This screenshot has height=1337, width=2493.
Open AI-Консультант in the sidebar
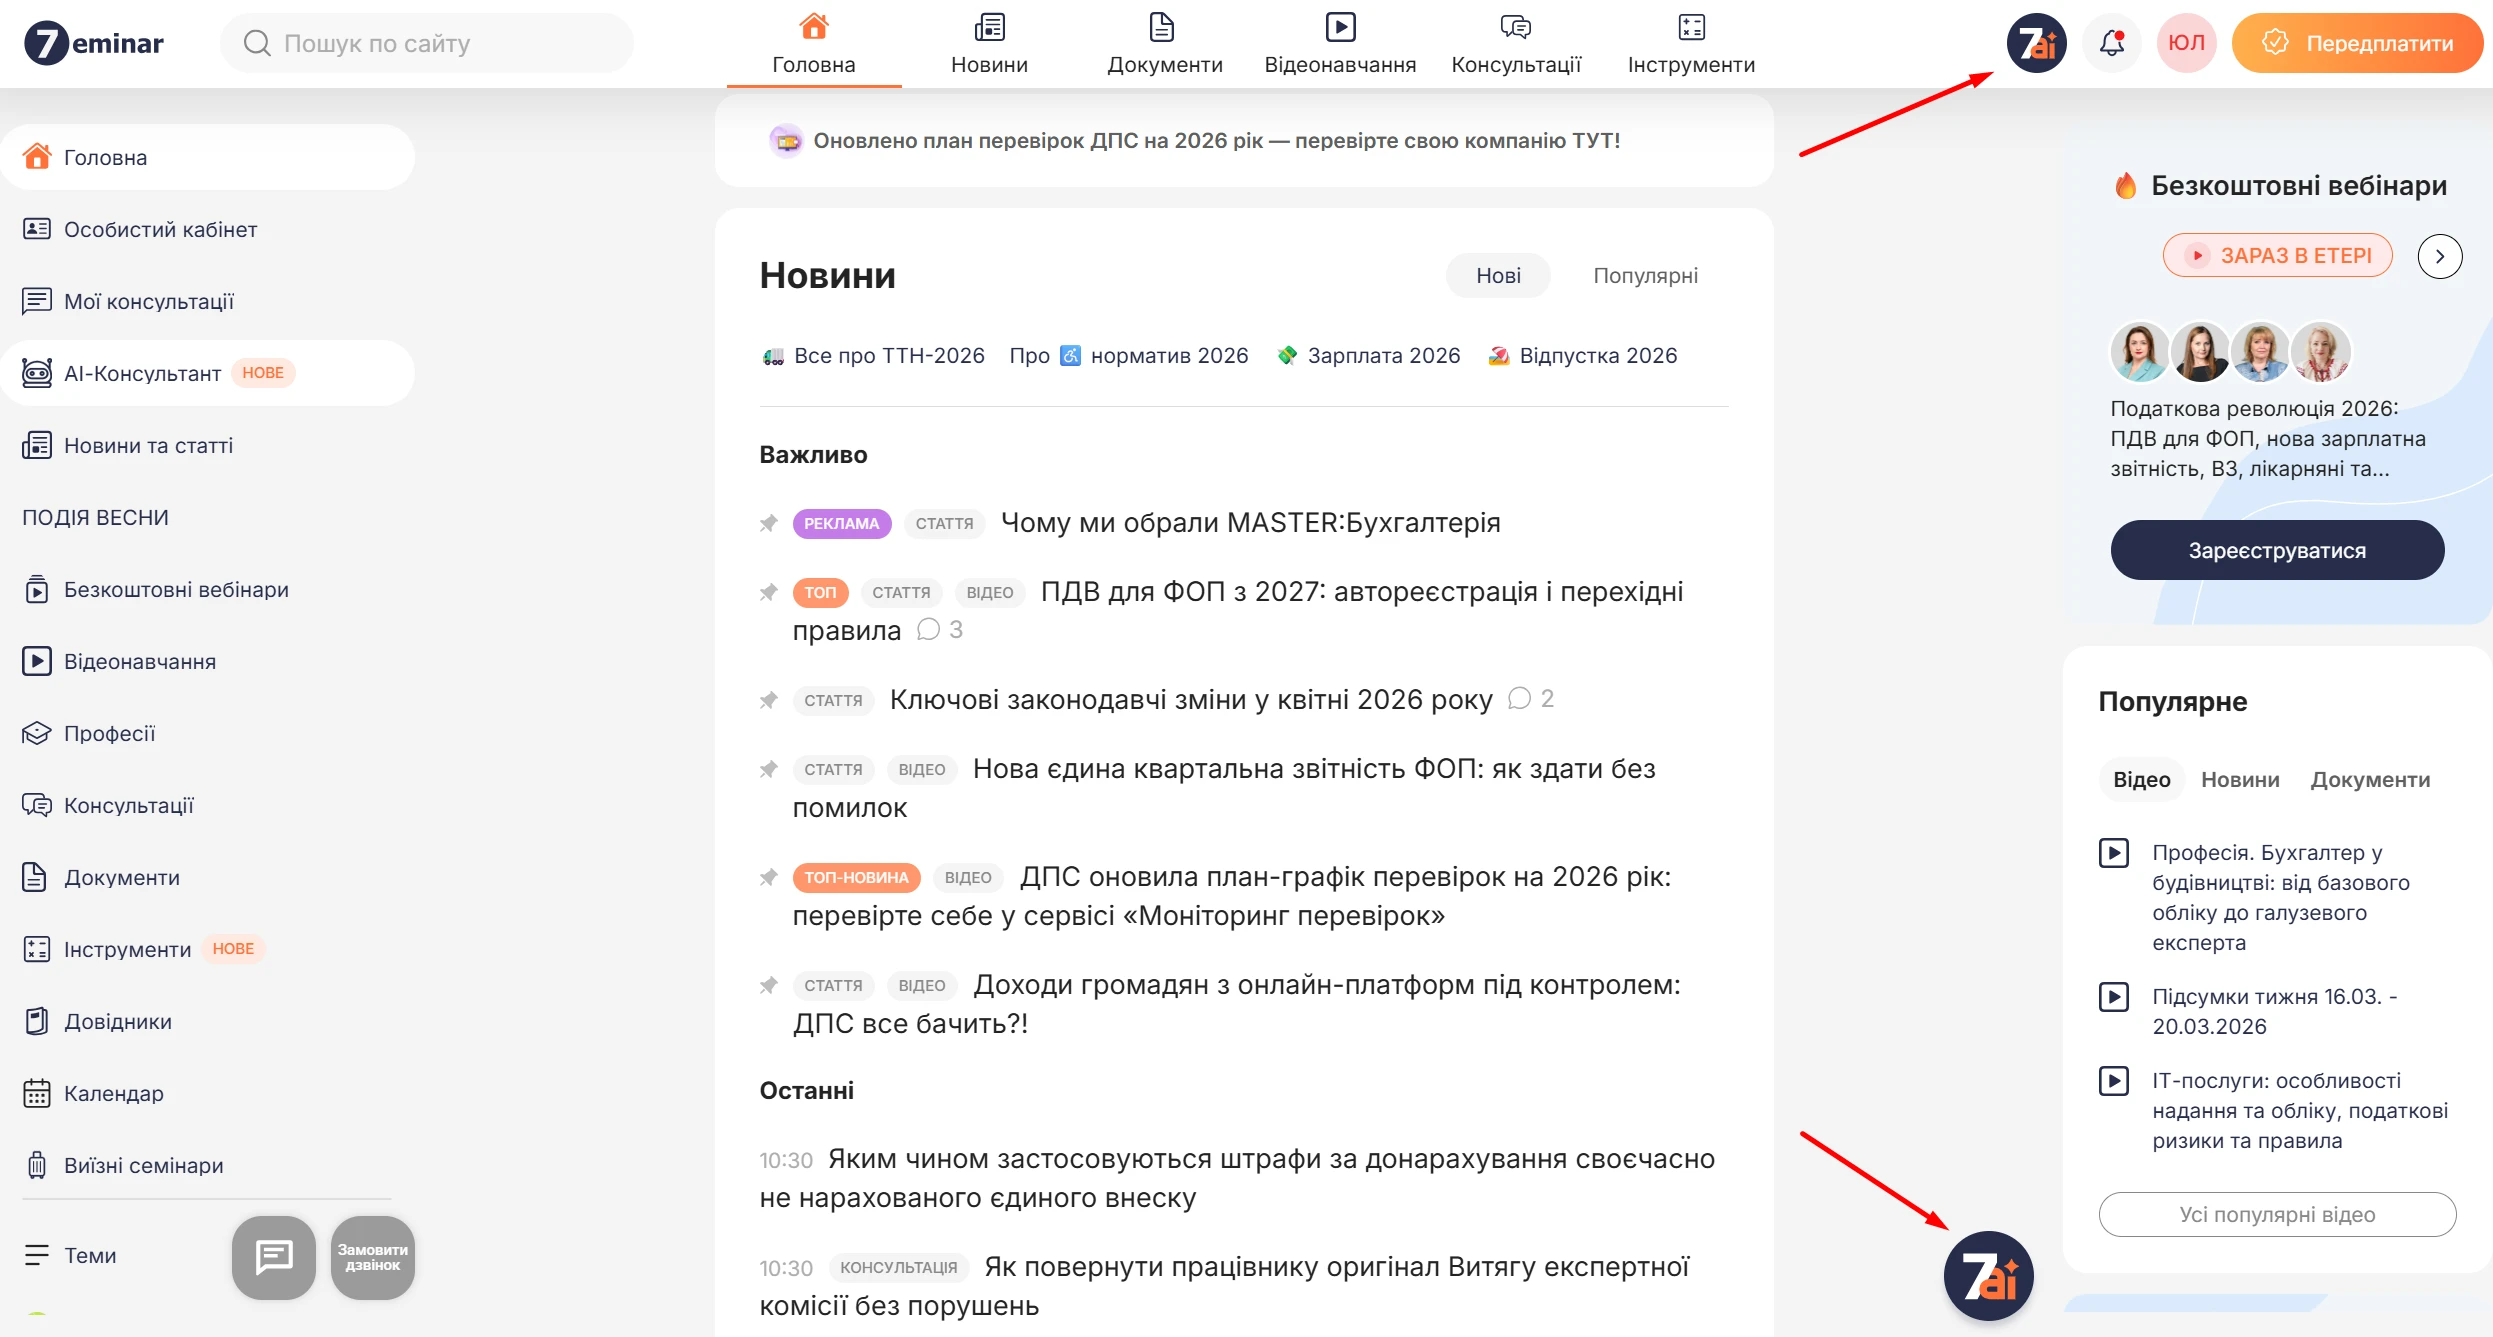click(143, 373)
